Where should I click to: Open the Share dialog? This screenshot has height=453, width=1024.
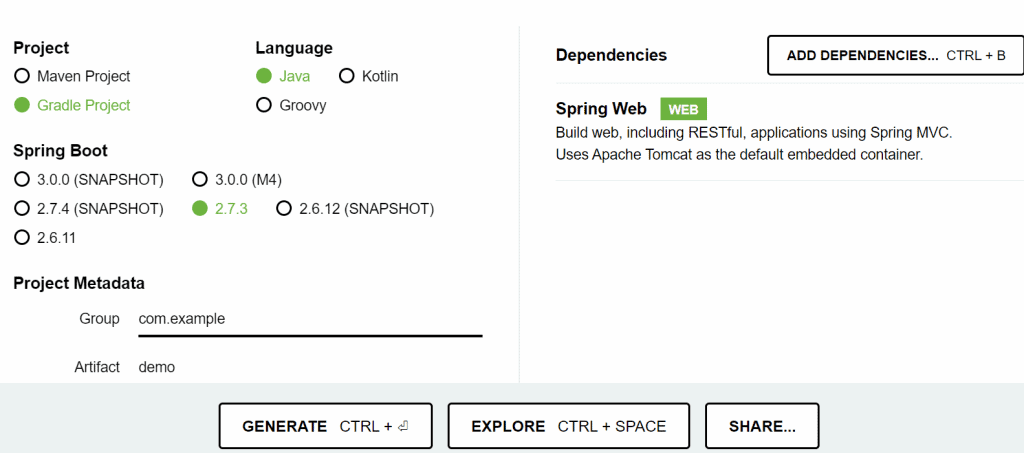(762, 426)
